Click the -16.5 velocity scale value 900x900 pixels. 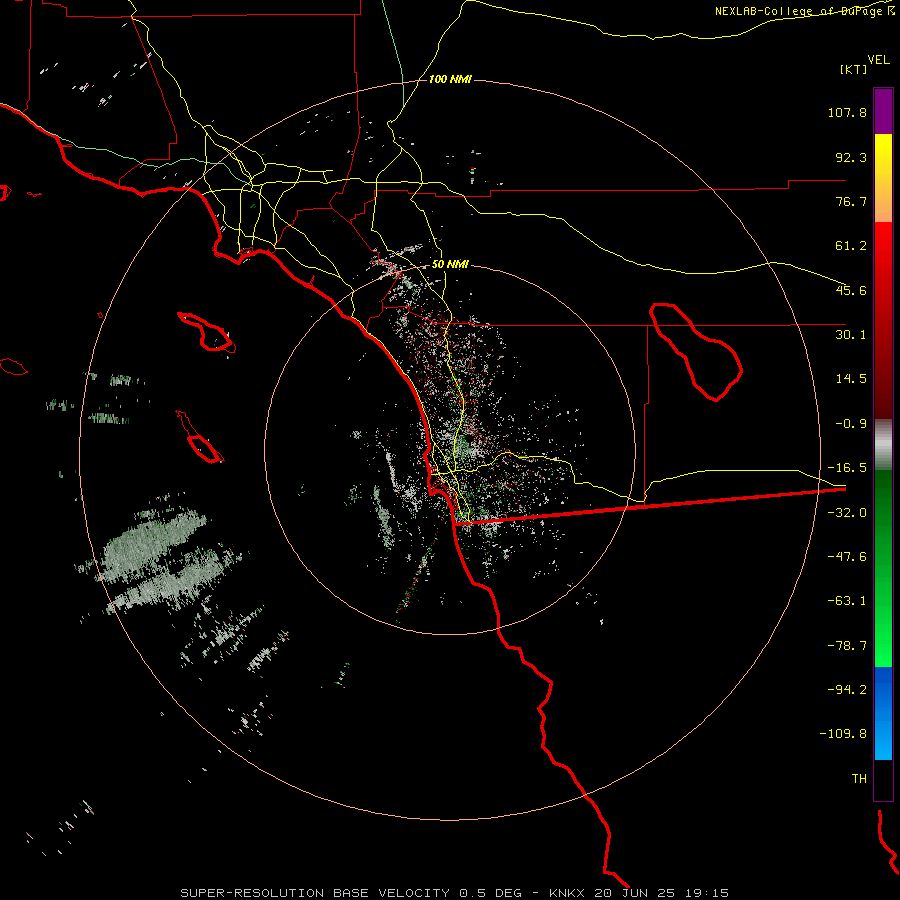[847, 468]
